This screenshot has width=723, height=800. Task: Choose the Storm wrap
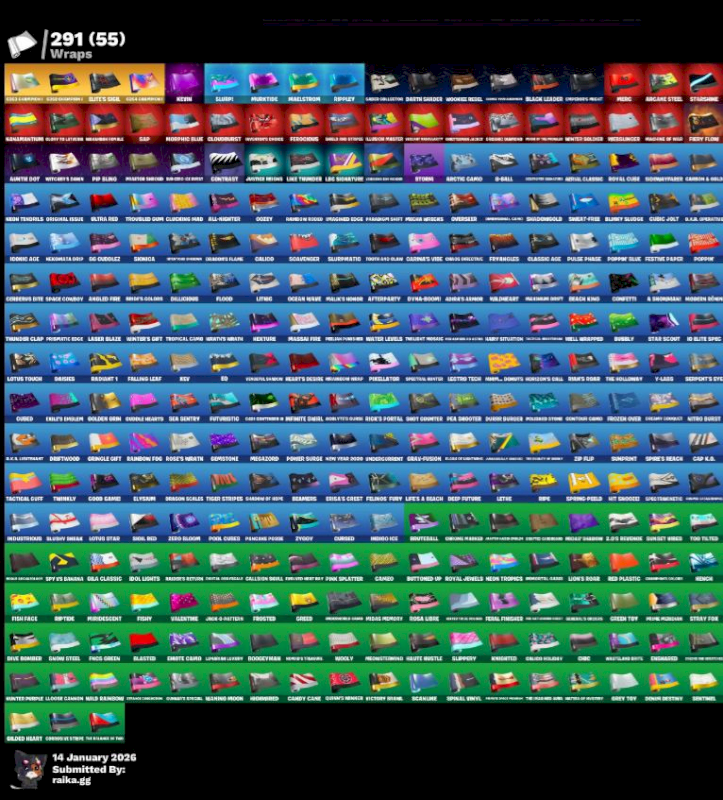point(424,163)
